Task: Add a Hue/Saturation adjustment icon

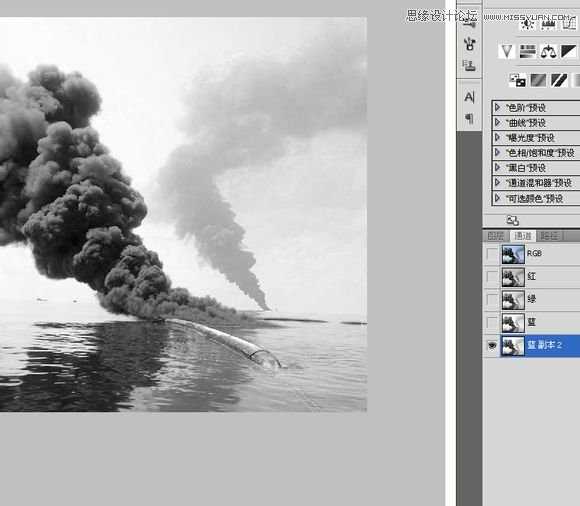Action: coord(527,51)
